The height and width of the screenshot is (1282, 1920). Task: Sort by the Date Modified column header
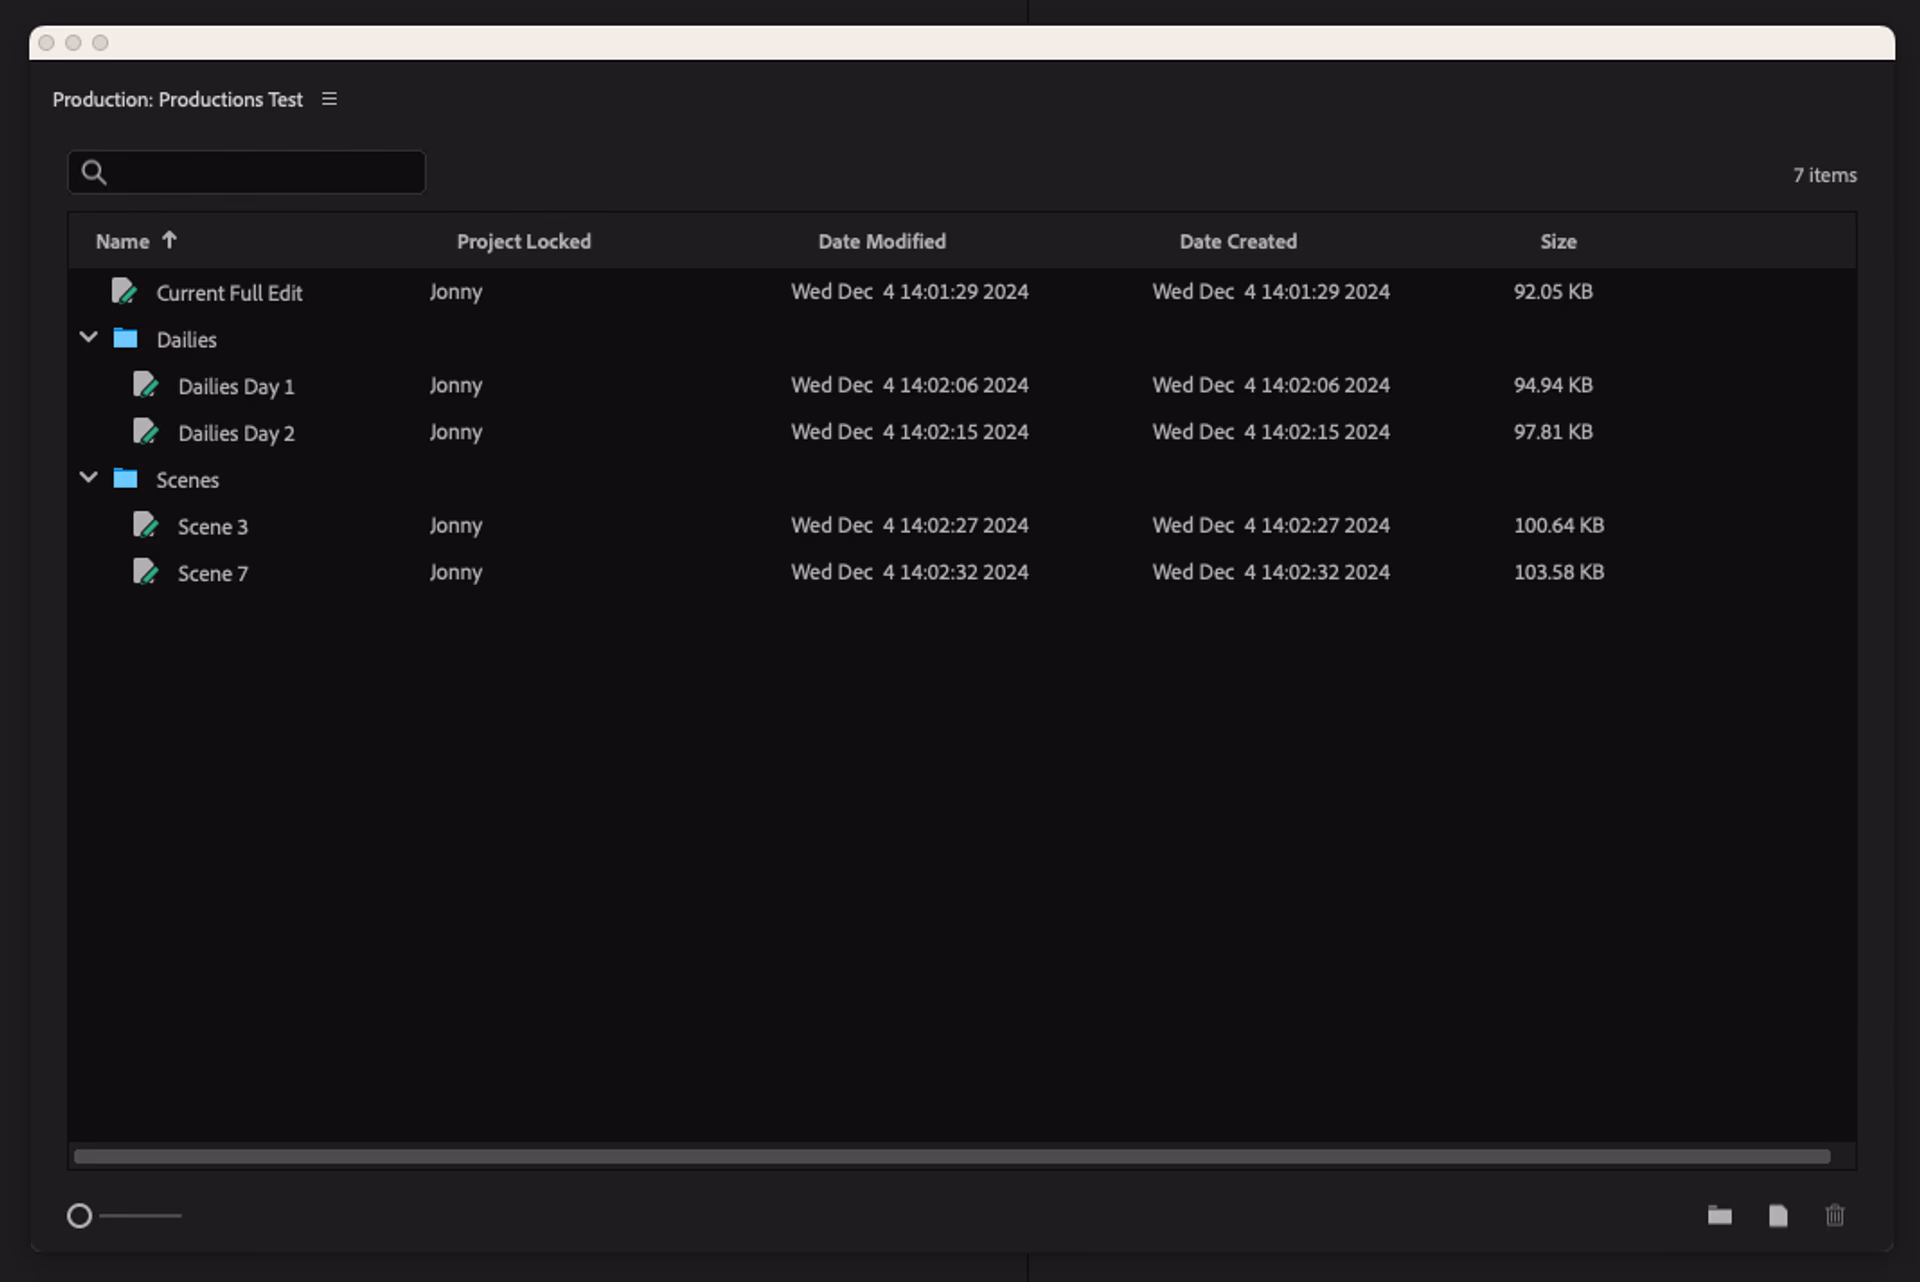881,241
